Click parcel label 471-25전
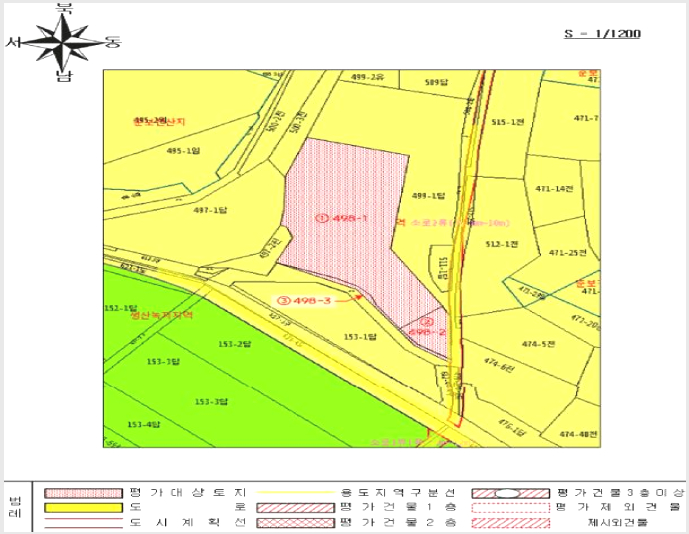This screenshot has width=689, height=534. [x=568, y=253]
